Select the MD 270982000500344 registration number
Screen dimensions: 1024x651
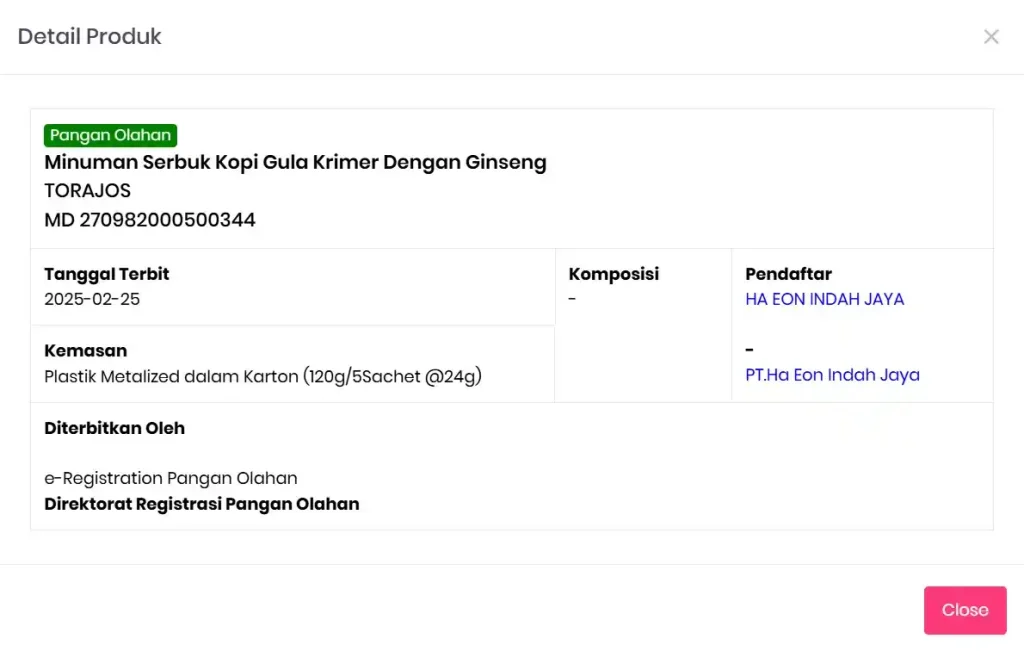pyautogui.click(x=150, y=220)
